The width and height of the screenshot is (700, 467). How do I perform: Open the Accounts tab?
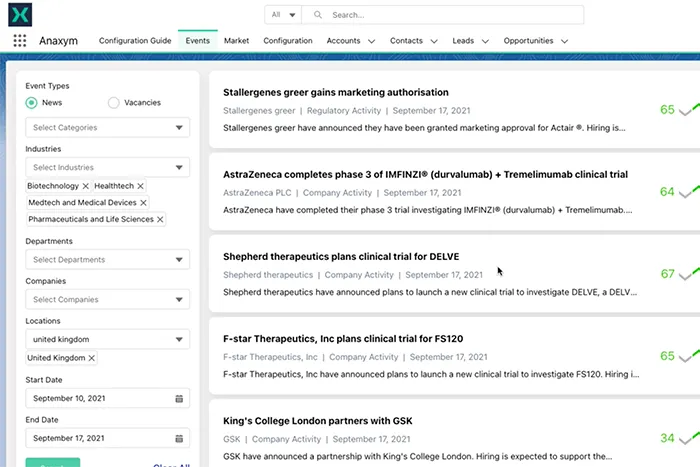point(343,41)
